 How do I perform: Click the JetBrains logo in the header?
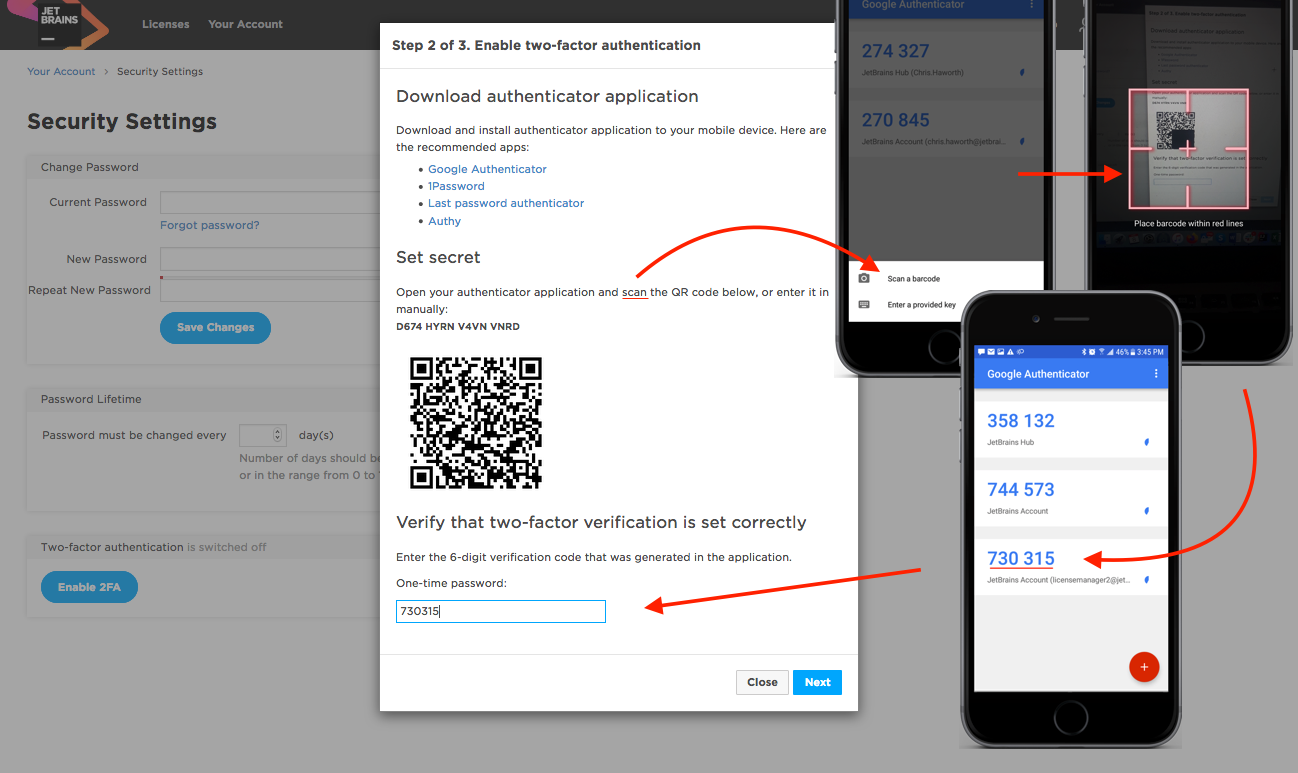click(60, 23)
